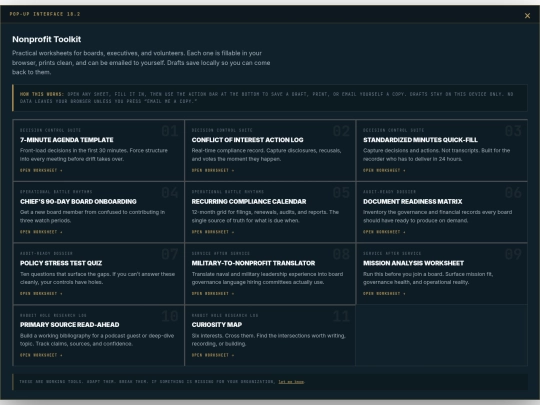Image resolution: width=540 pixels, height=405 pixels.
Task: Click the Service After Service label above Mission Analysis Worksheet
Action: click(x=392, y=253)
